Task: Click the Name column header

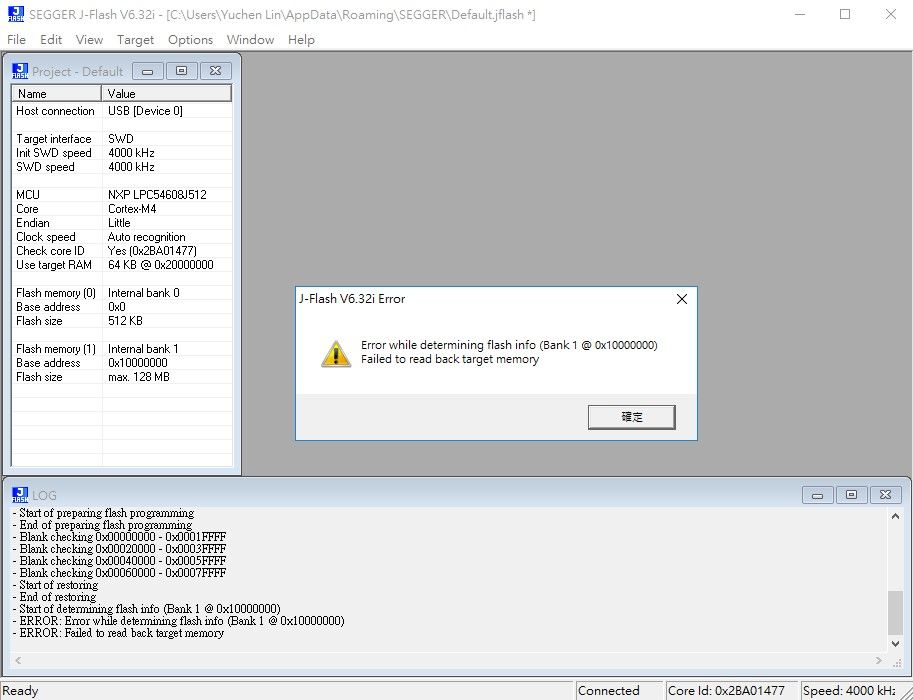Action: tap(56, 93)
